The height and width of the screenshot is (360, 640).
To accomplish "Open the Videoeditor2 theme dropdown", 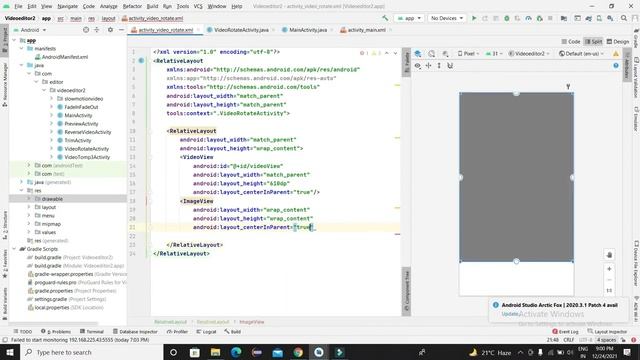I will [529, 53].
